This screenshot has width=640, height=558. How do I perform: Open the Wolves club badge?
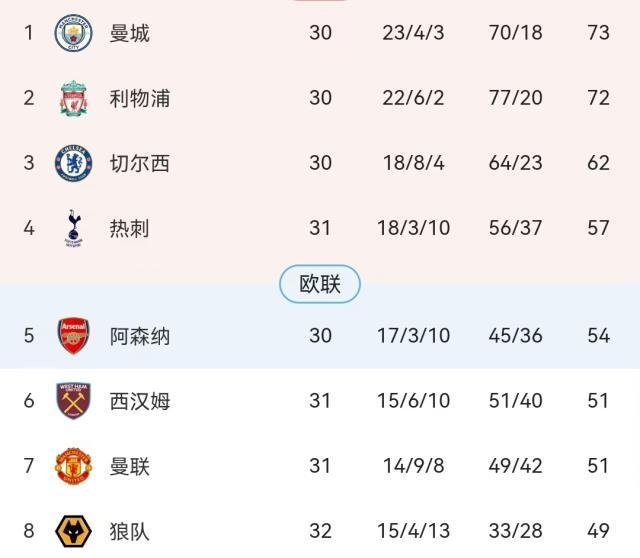pyautogui.click(x=73, y=531)
